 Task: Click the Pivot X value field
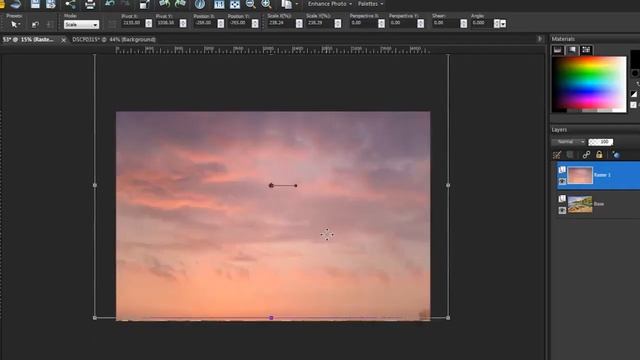tap(133, 23)
